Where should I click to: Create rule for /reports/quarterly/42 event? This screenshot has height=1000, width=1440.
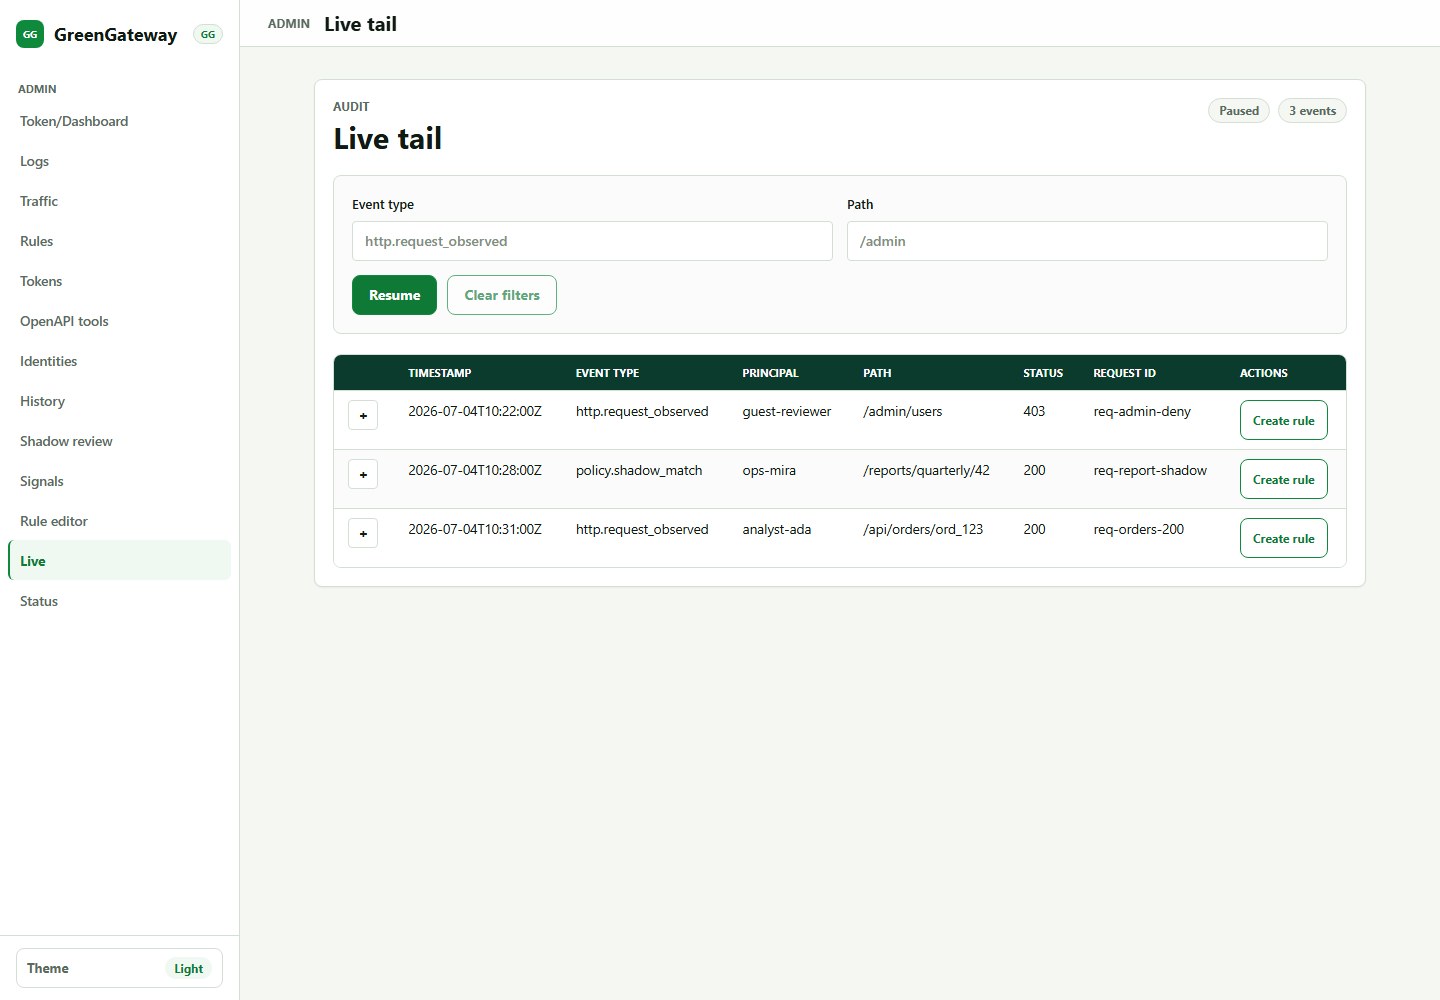(1284, 479)
